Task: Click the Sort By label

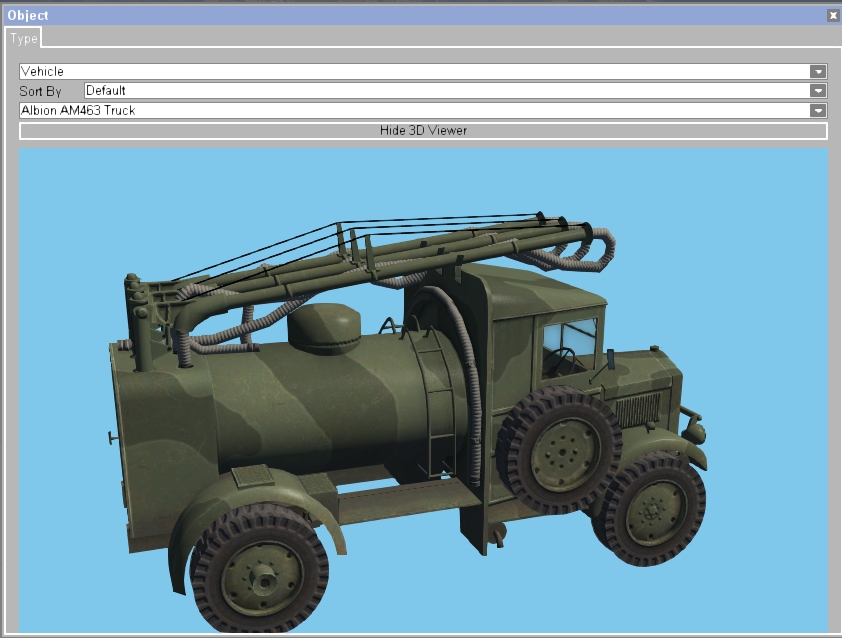Action: point(40,91)
